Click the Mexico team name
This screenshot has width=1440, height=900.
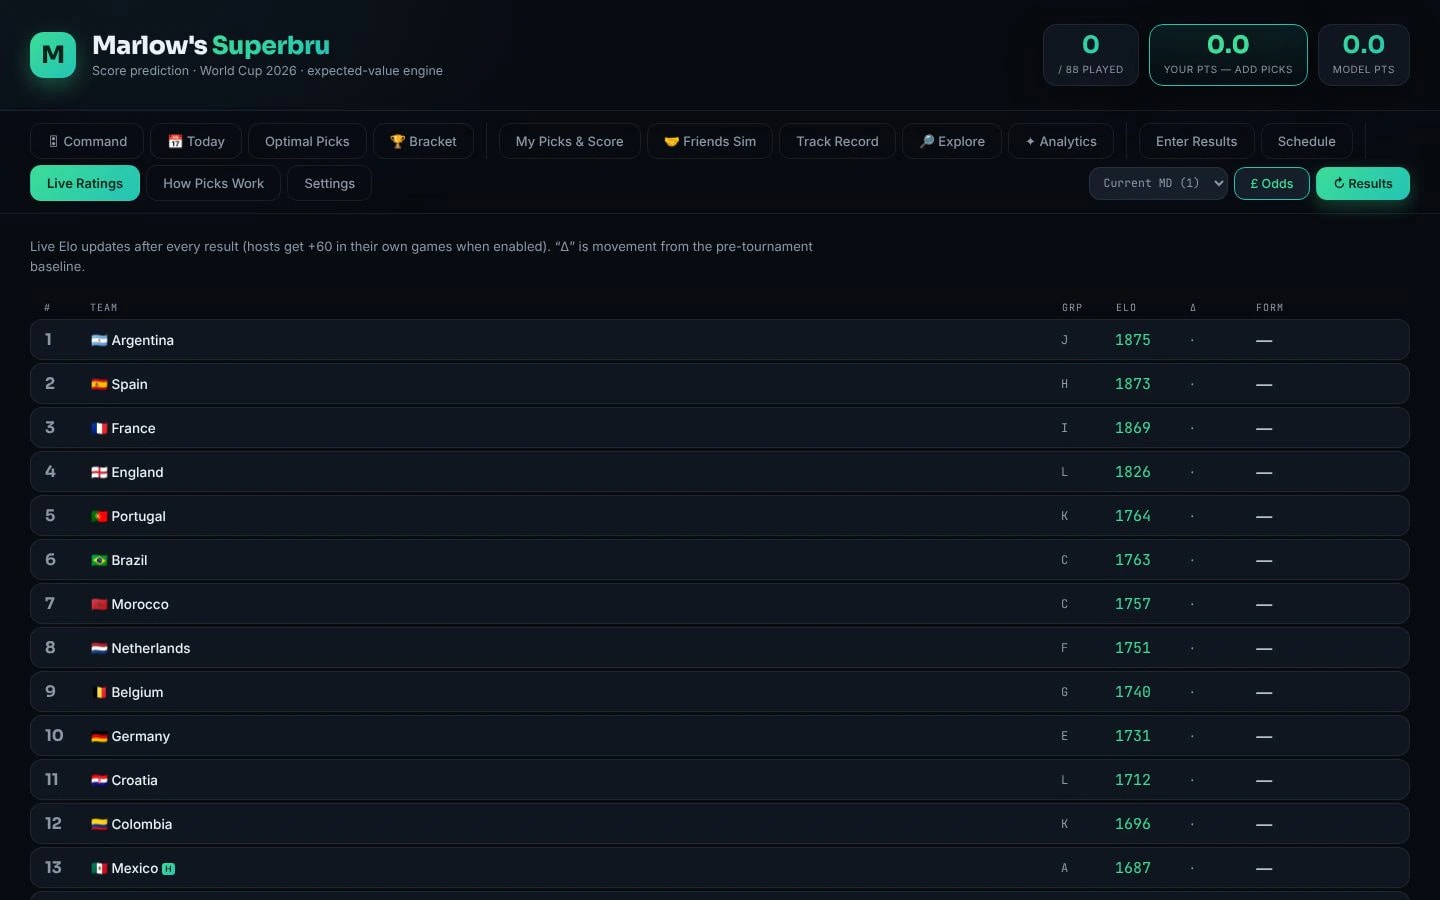[x=134, y=868]
